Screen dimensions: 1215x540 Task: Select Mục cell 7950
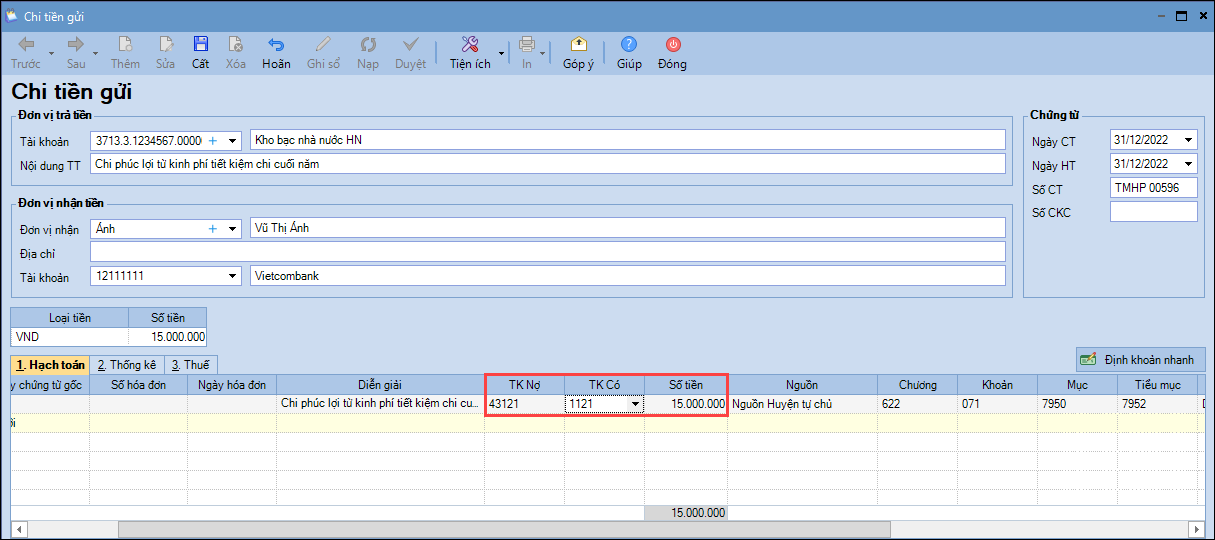1077,403
